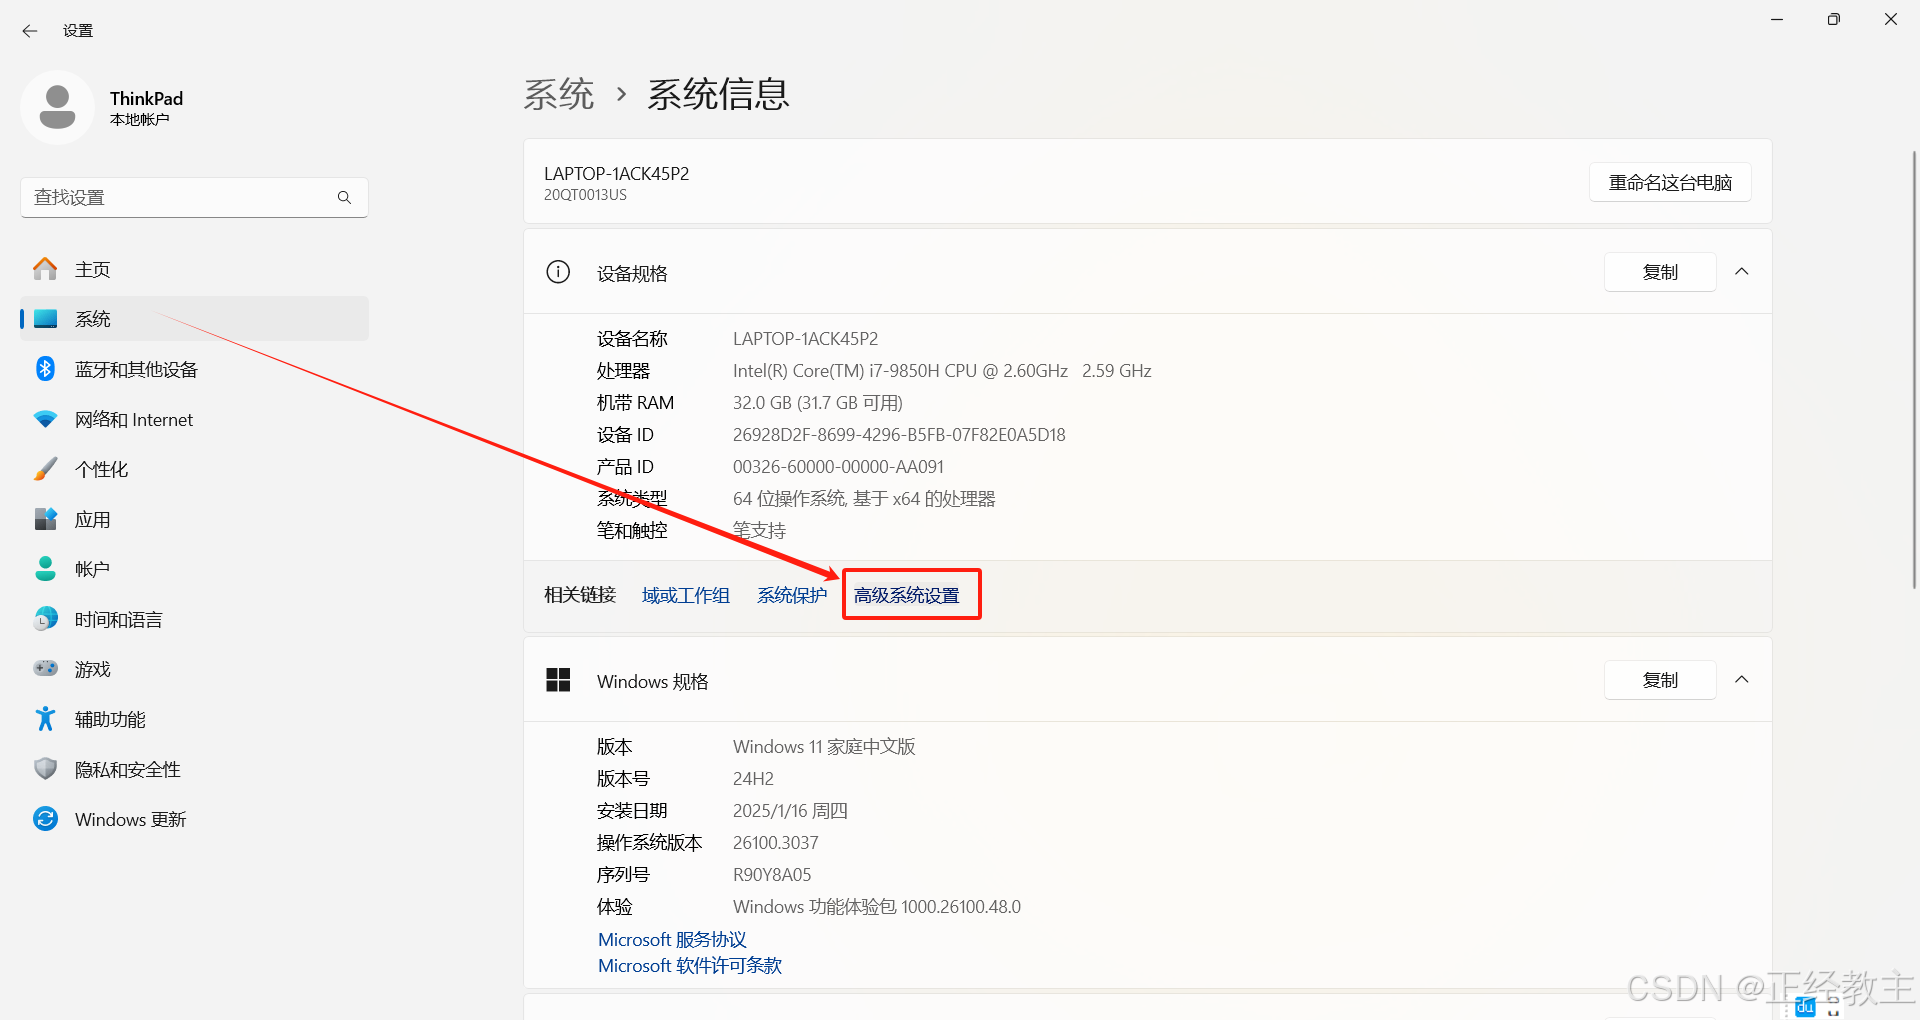Click the Windows logo icon
The image size is (1920, 1020).
tap(558, 680)
